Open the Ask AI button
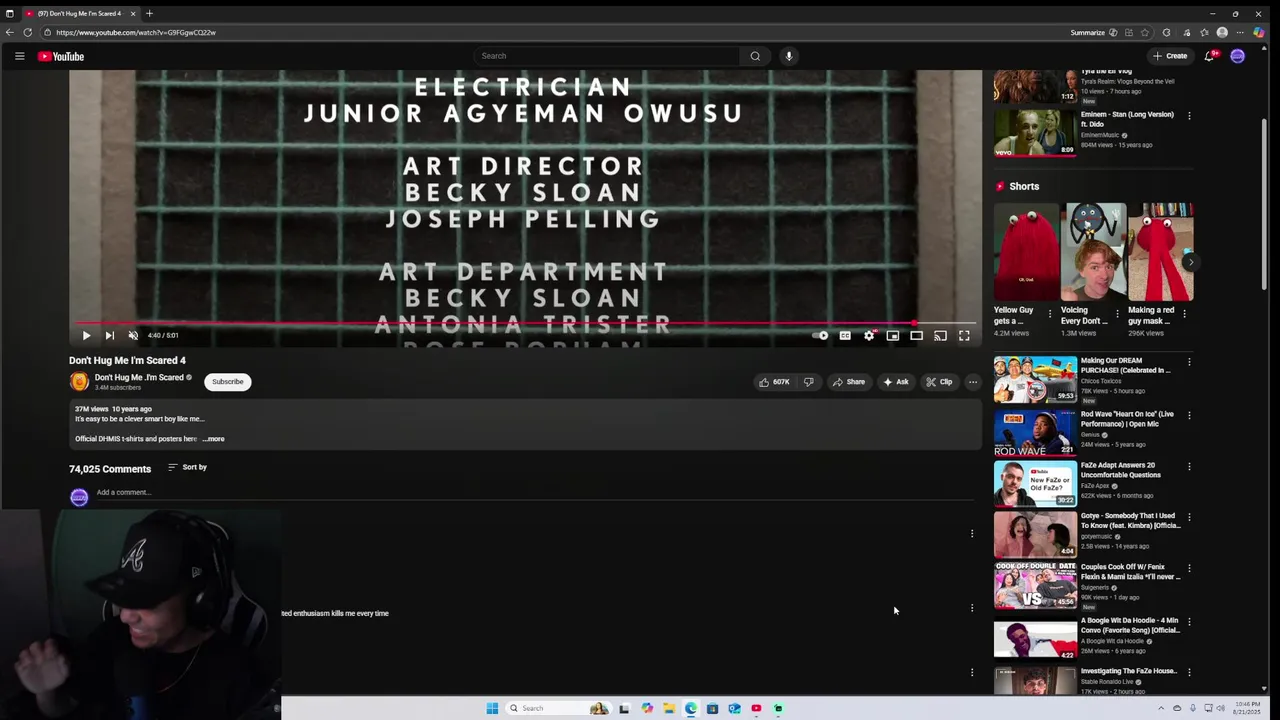This screenshot has width=1280, height=720. (x=896, y=382)
